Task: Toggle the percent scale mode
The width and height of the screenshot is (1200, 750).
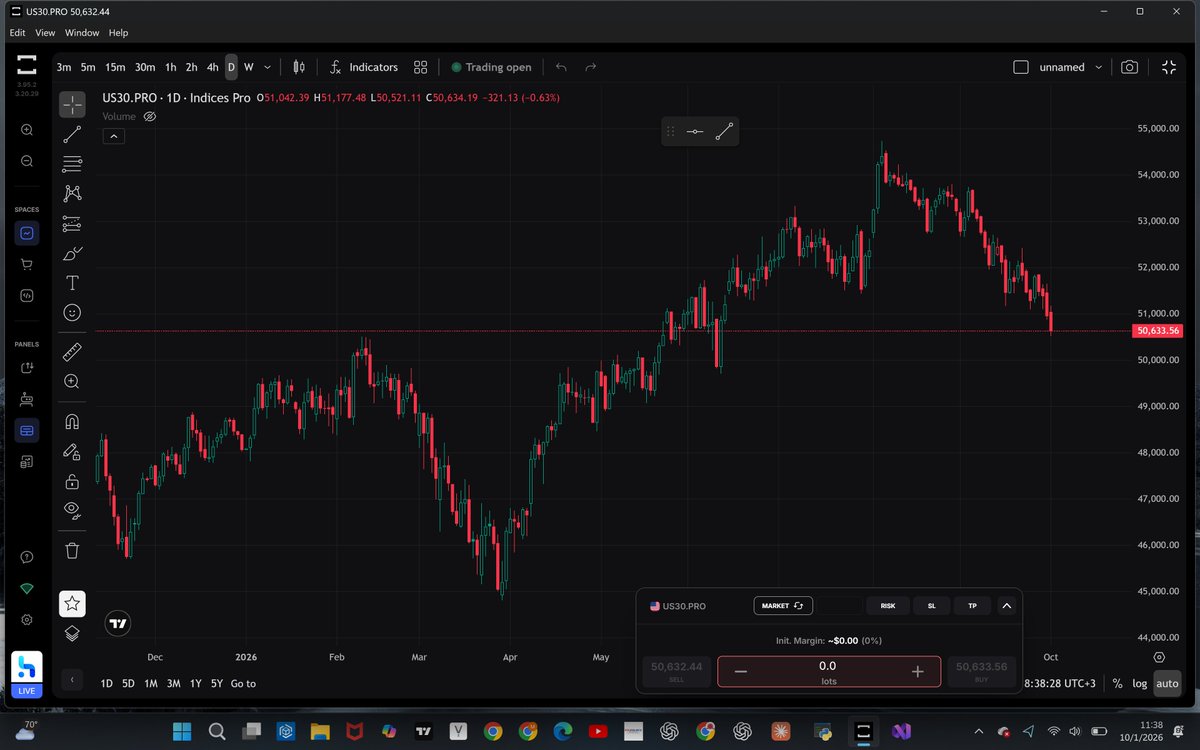Action: (x=1117, y=683)
